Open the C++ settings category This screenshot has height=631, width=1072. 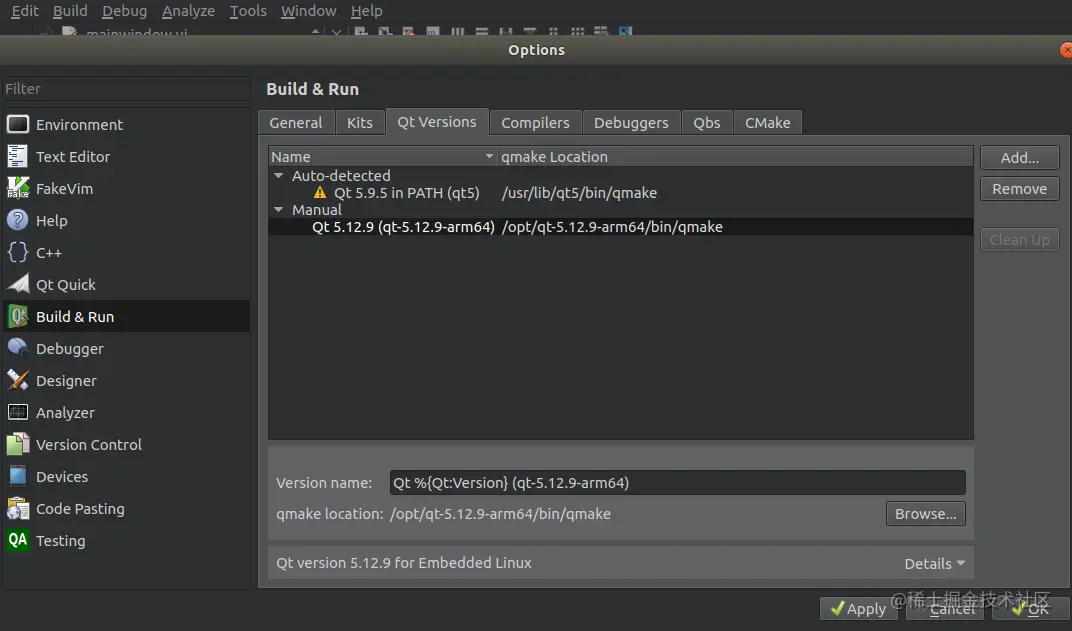(x=126, y=252)
